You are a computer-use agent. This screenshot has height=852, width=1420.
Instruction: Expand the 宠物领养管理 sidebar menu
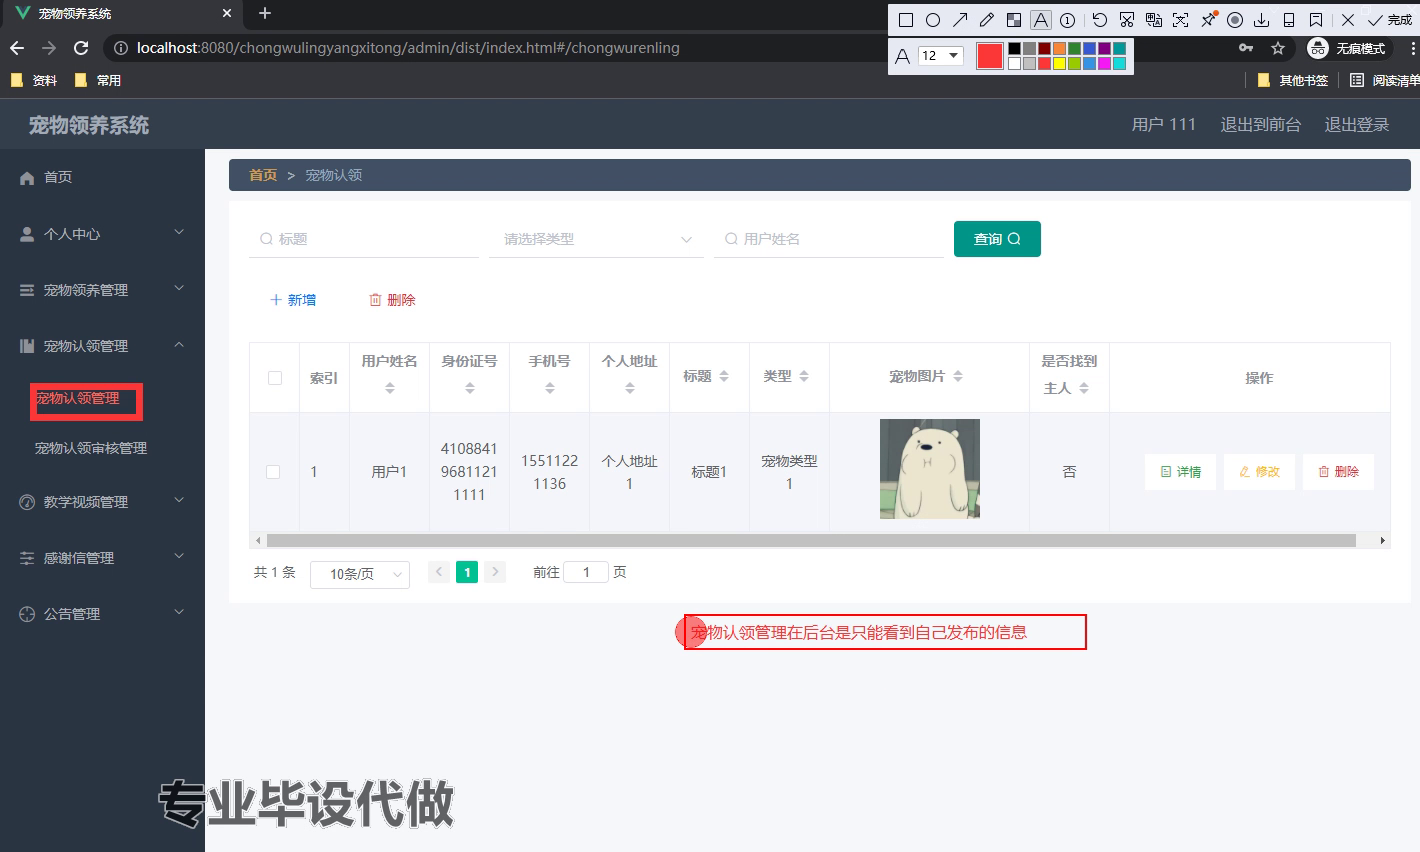tap(102, 289)
